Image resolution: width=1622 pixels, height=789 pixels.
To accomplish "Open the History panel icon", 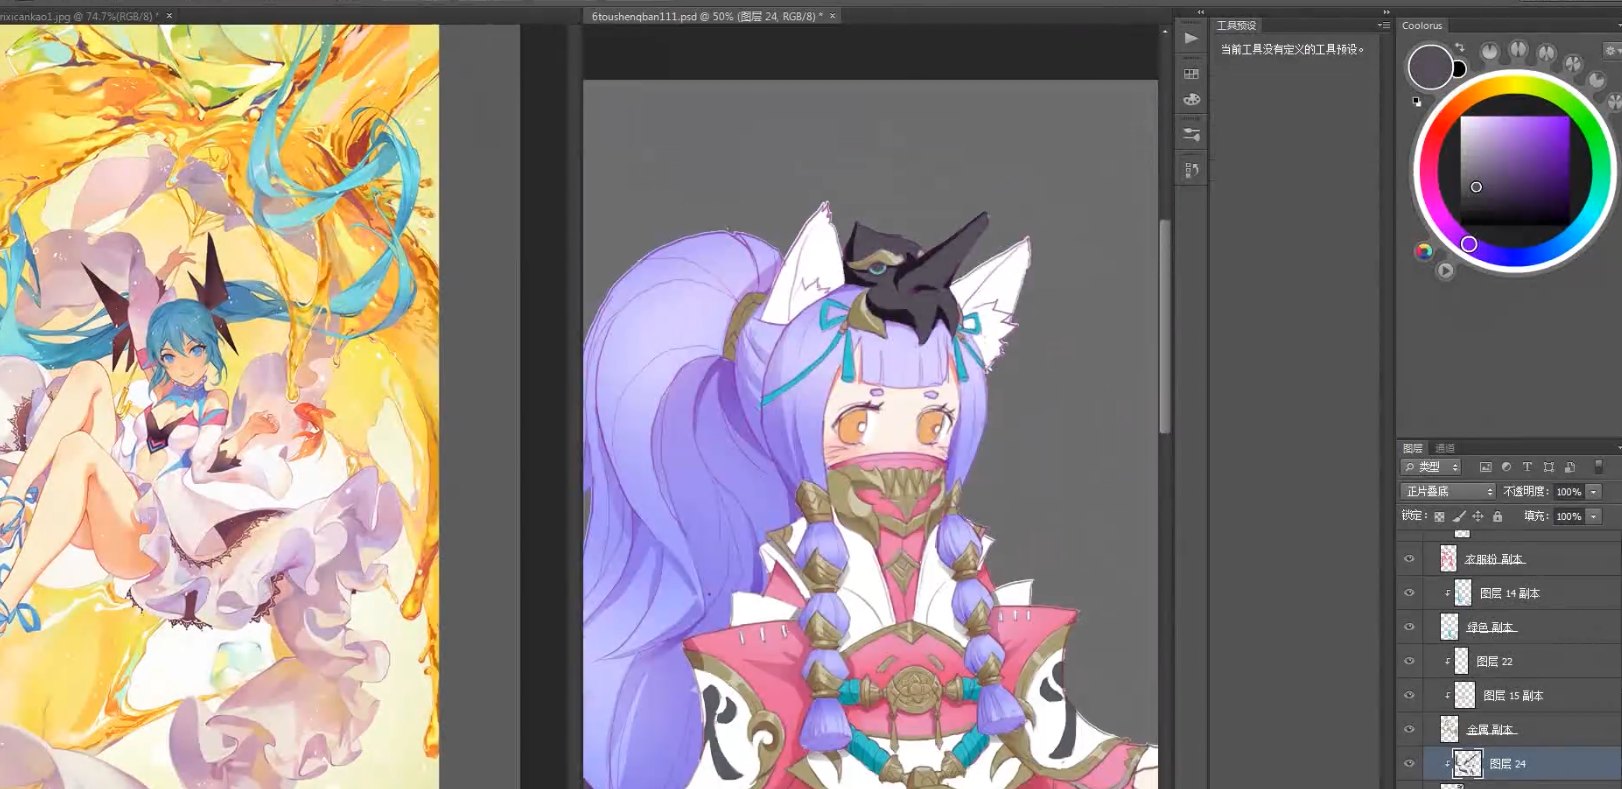I will 1190,170.
